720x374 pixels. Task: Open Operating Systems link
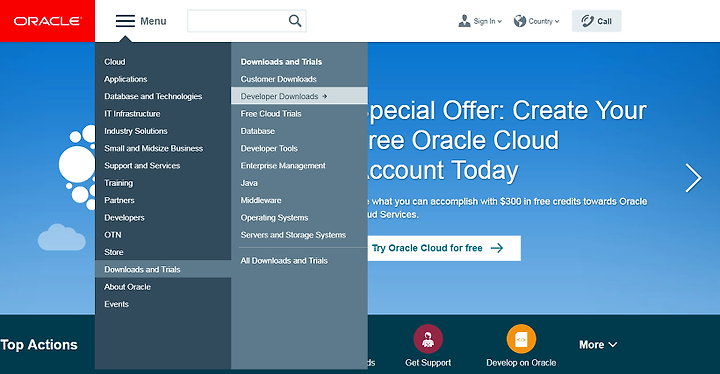[274, 218]
